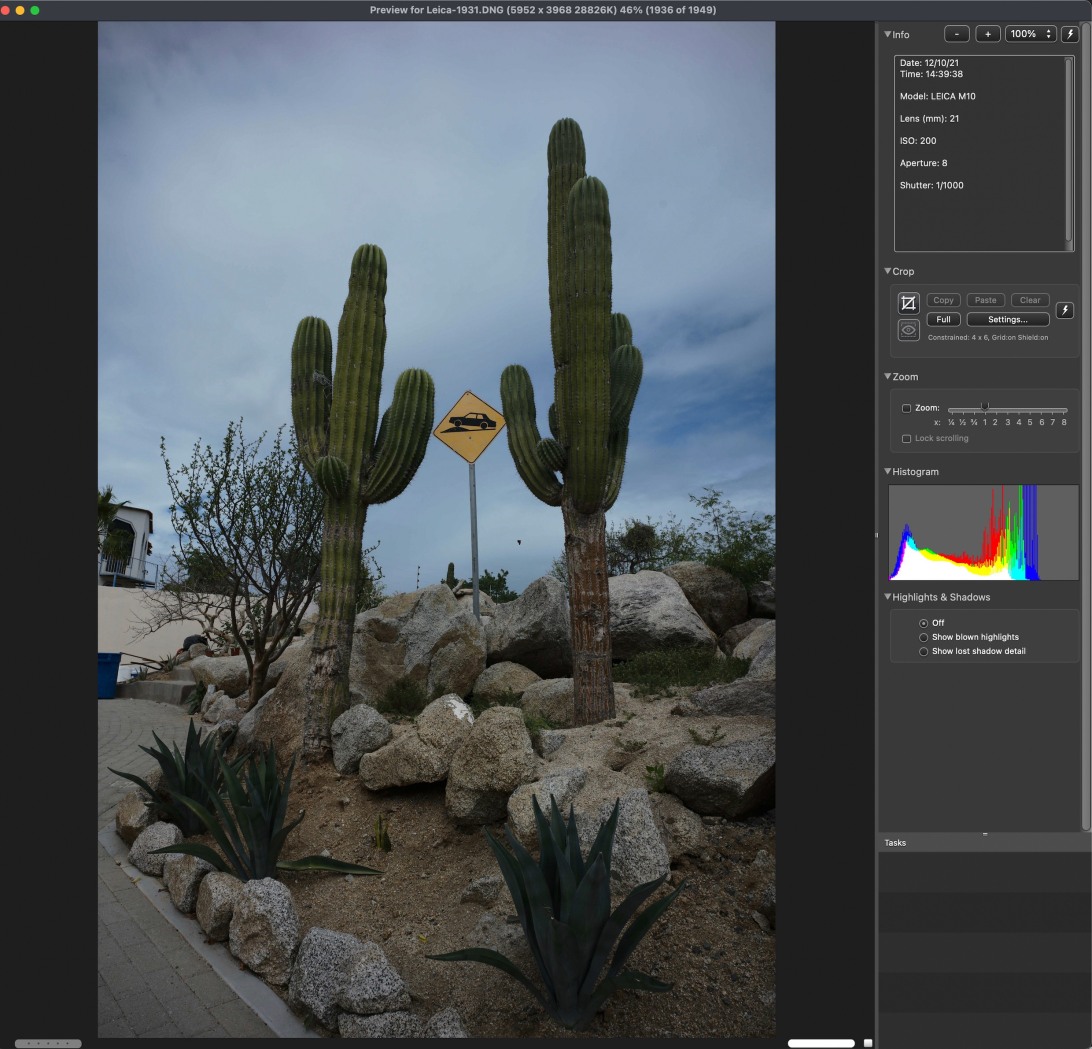Open crop Settings... dialog
1092x1049 pixels.
click(x=1007, y=319)
